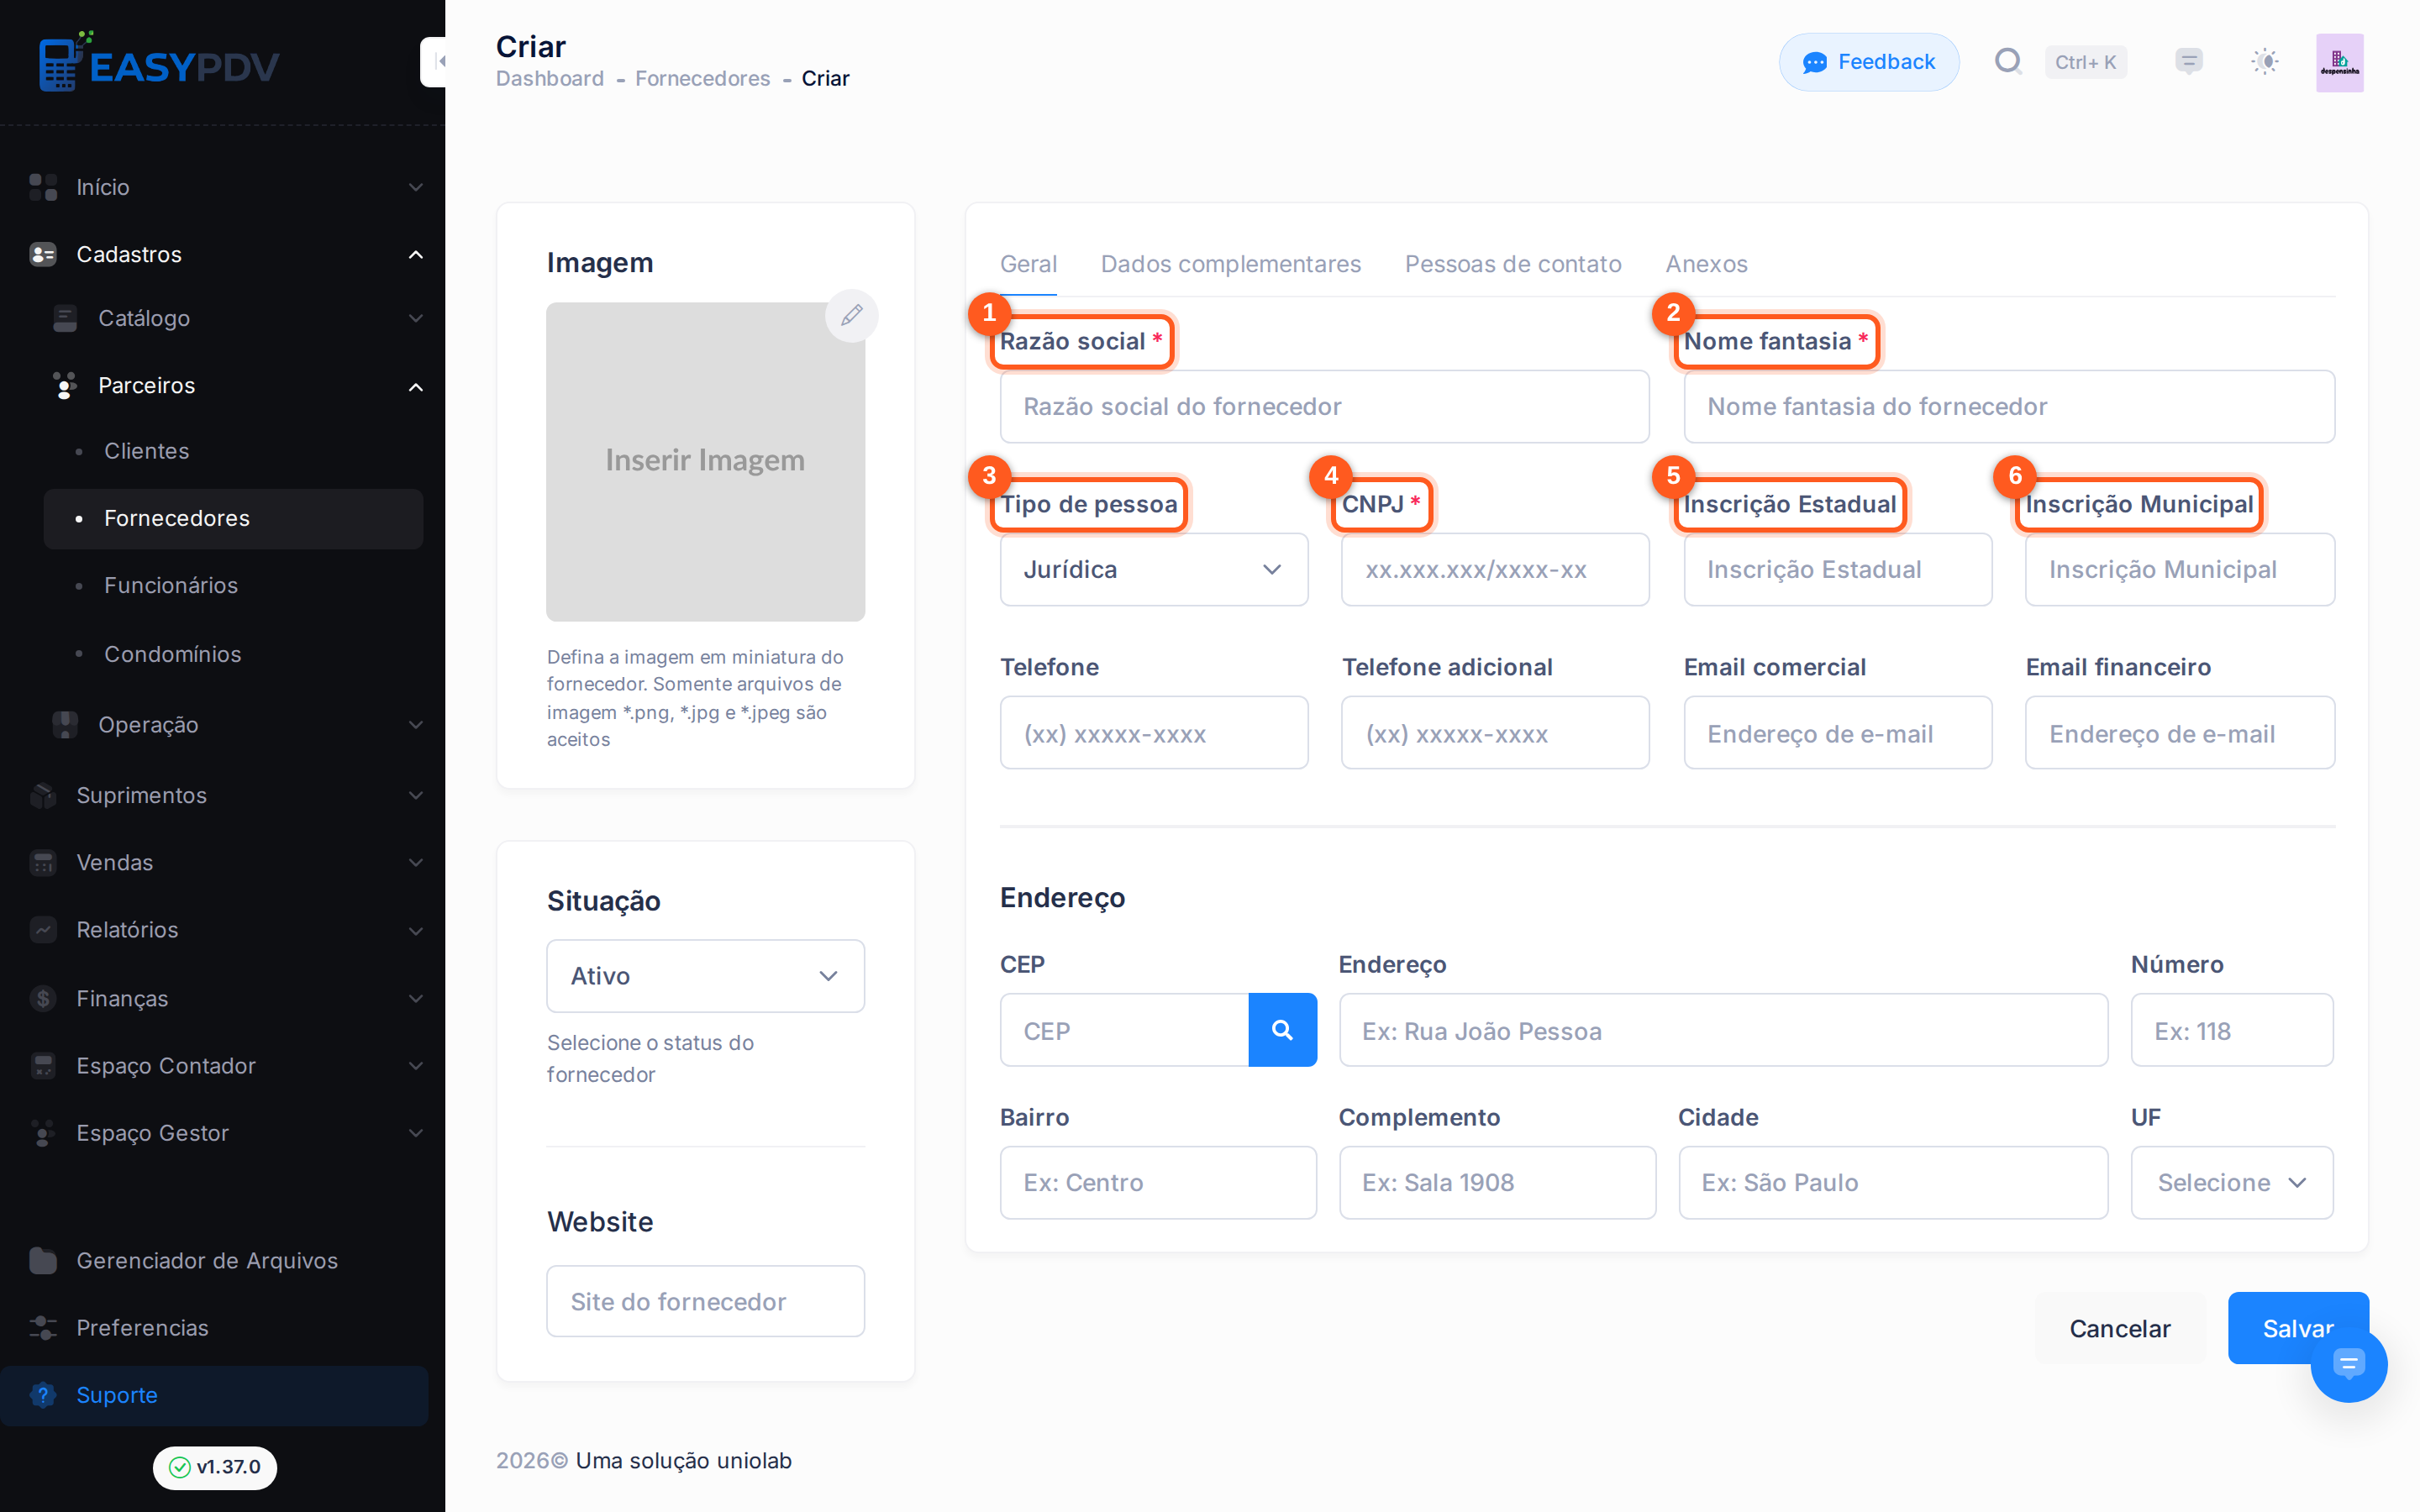
Task: Focus the Razão social input field
Action: (1324, 406)
